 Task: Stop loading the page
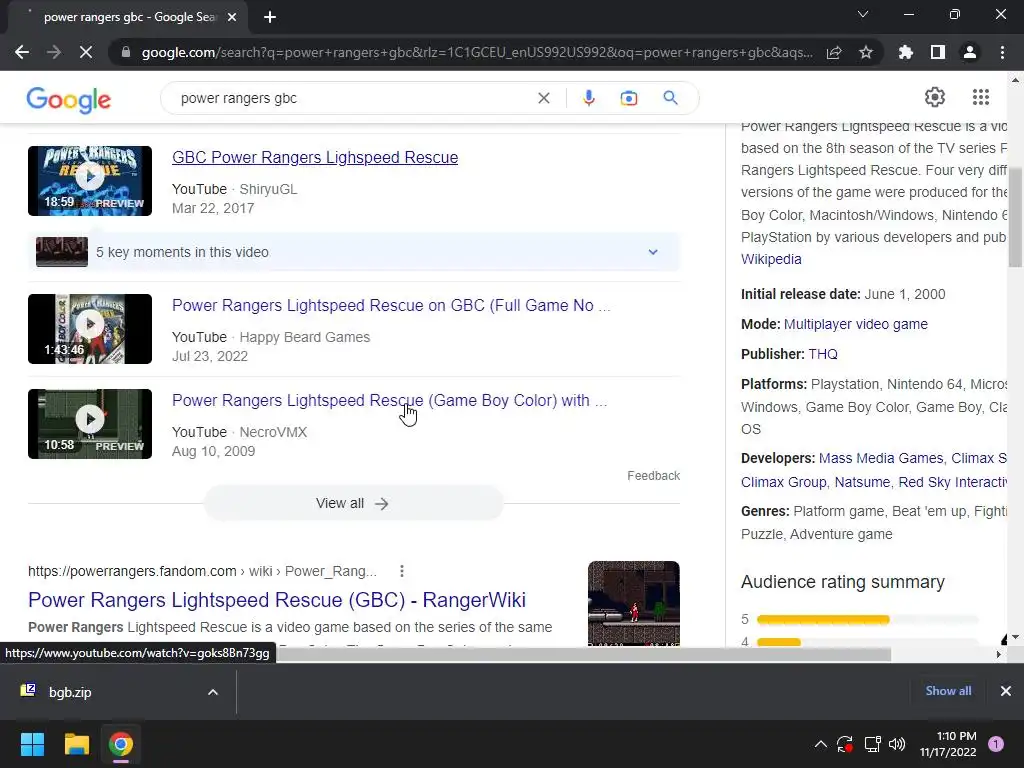coord(86,52)
